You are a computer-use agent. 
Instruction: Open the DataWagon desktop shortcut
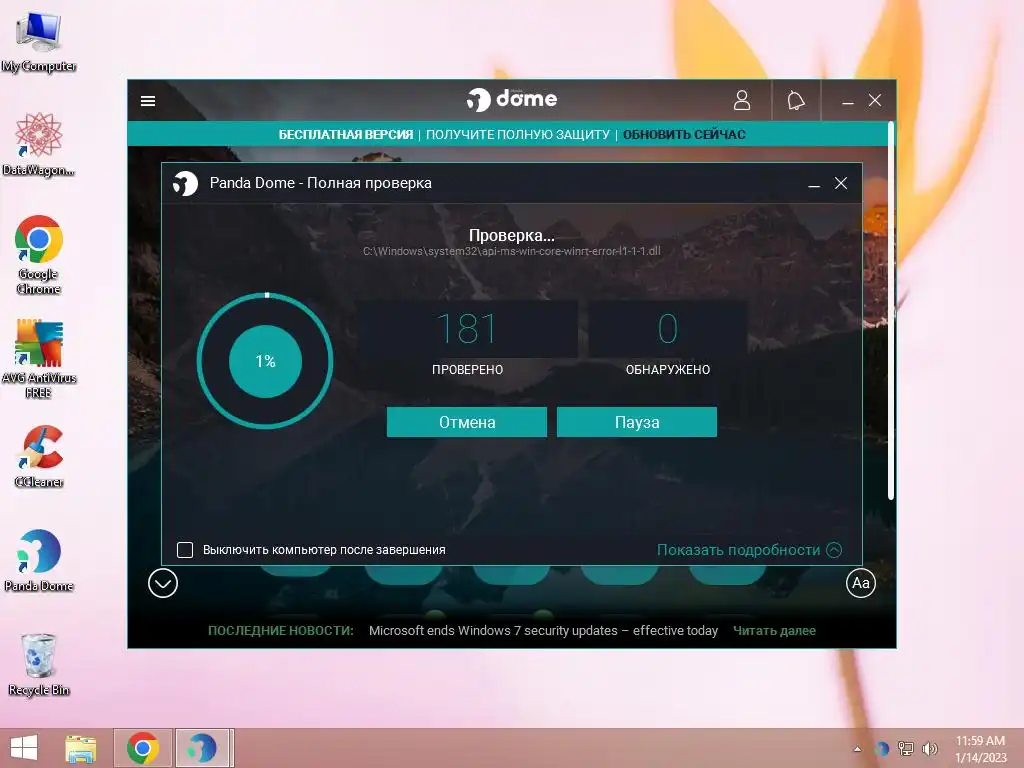tap(39, 145)
